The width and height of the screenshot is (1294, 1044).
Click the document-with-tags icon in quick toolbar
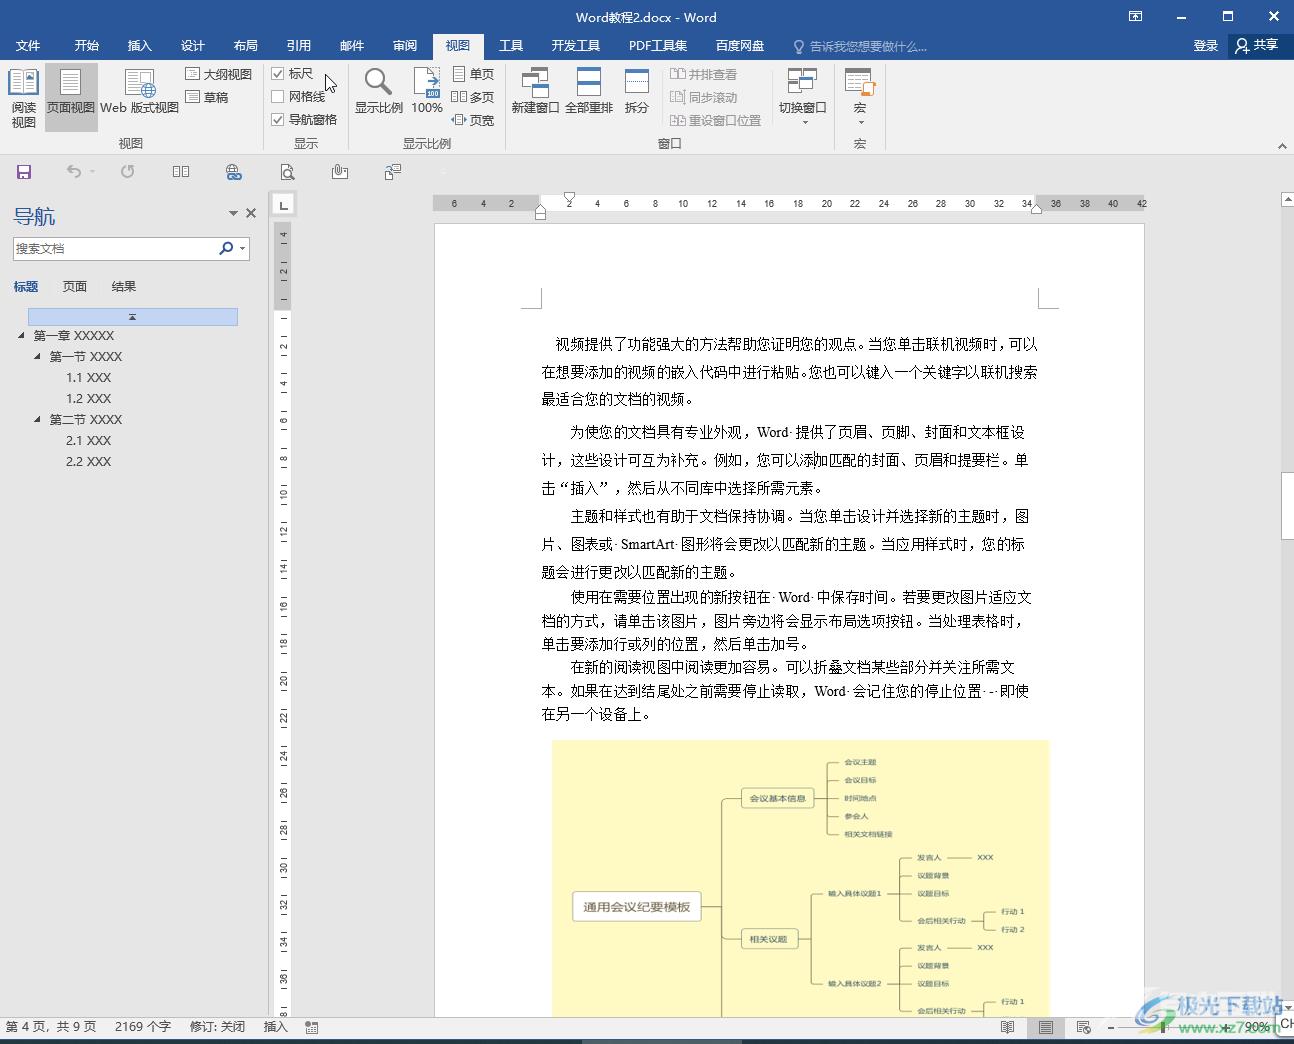click(393, 172)
